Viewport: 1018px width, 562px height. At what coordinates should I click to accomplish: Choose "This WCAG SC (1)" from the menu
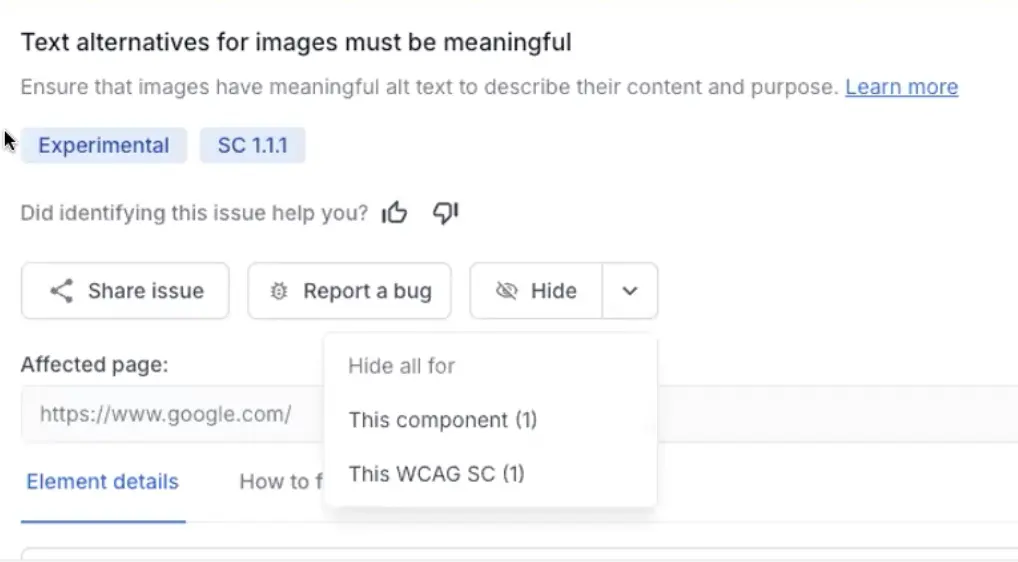click(436, 474)
